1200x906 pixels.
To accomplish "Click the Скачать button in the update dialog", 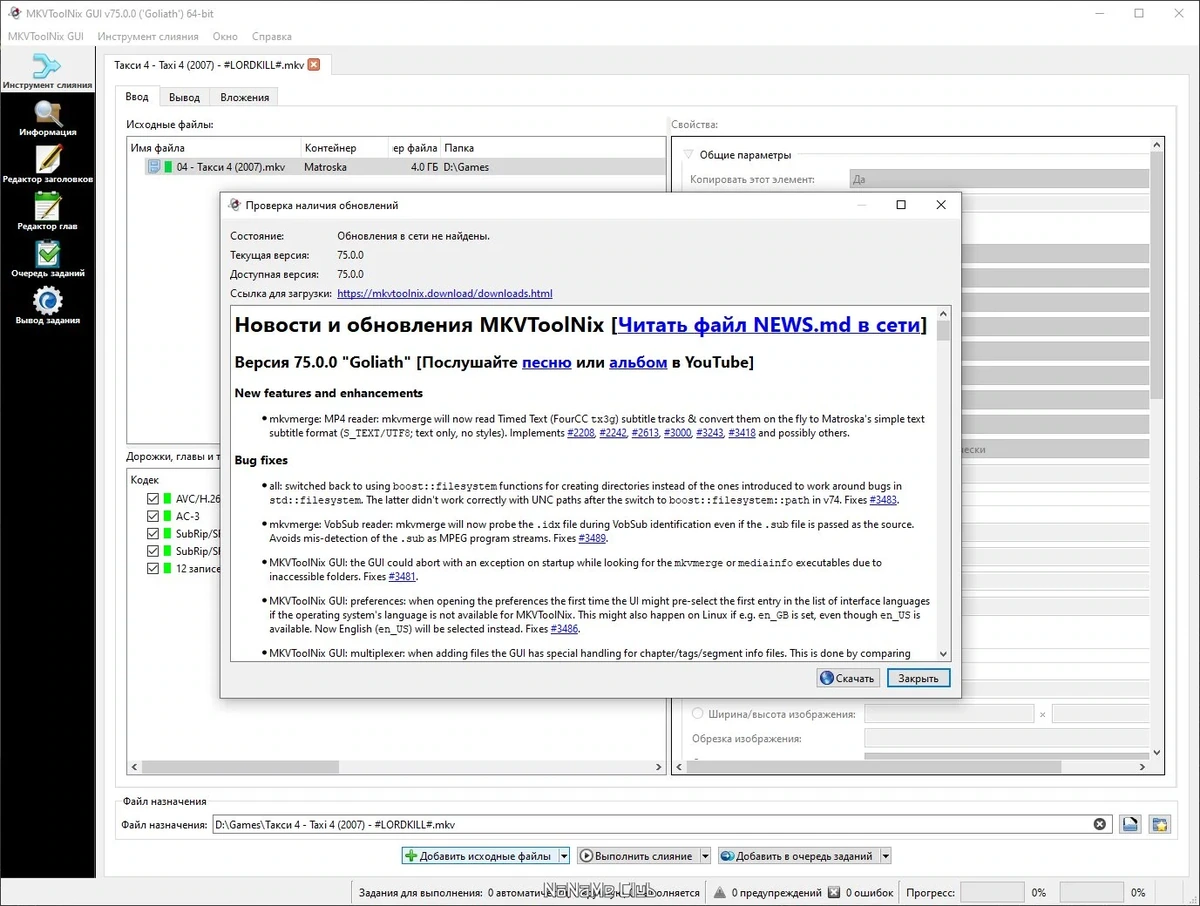I will click(848, 678).
